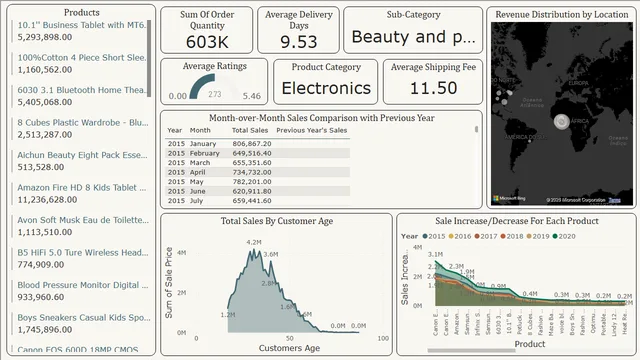Click the Customers Age axis title
The image size is (640, 360).
point(289,348)
